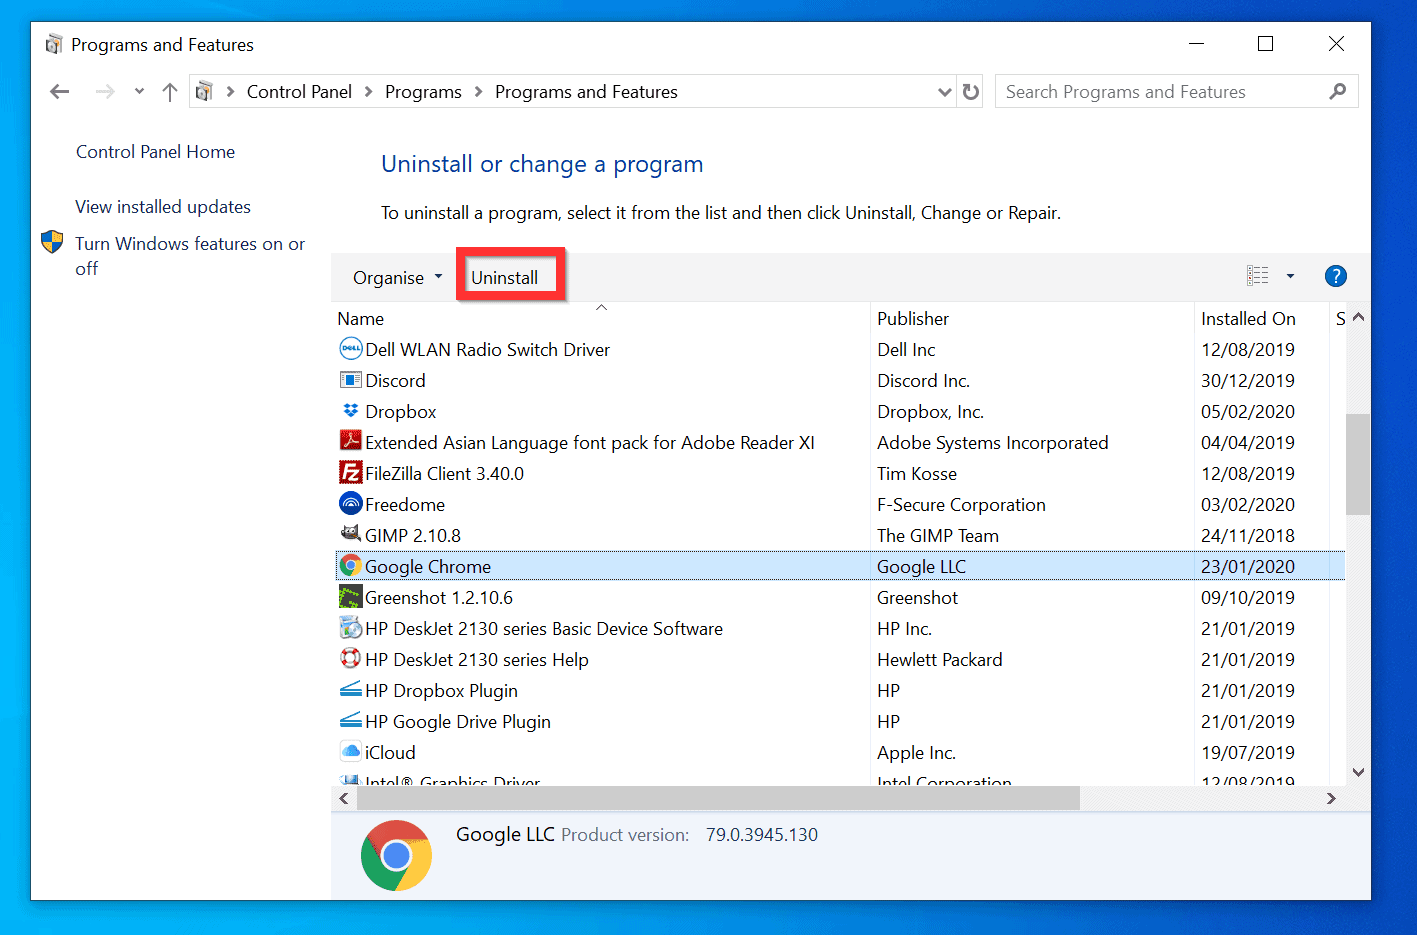Open Turn Windows features on or off

click(x=190, y=256)
